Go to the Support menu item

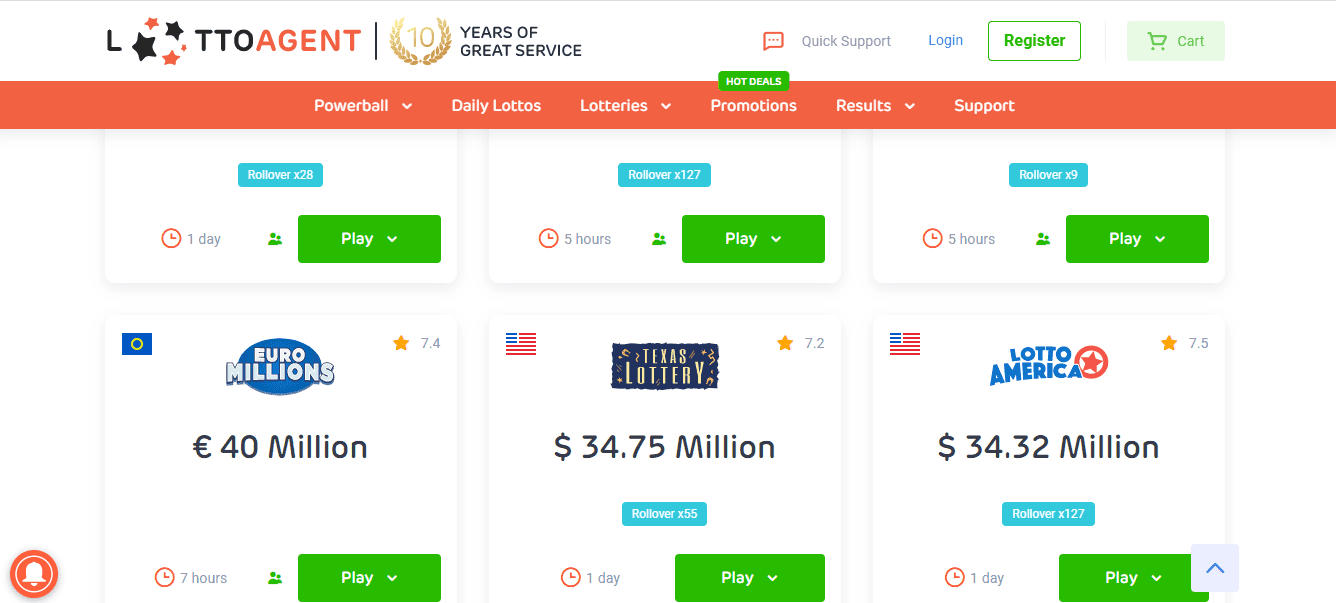pyautogui.click(x=984, y=105)
